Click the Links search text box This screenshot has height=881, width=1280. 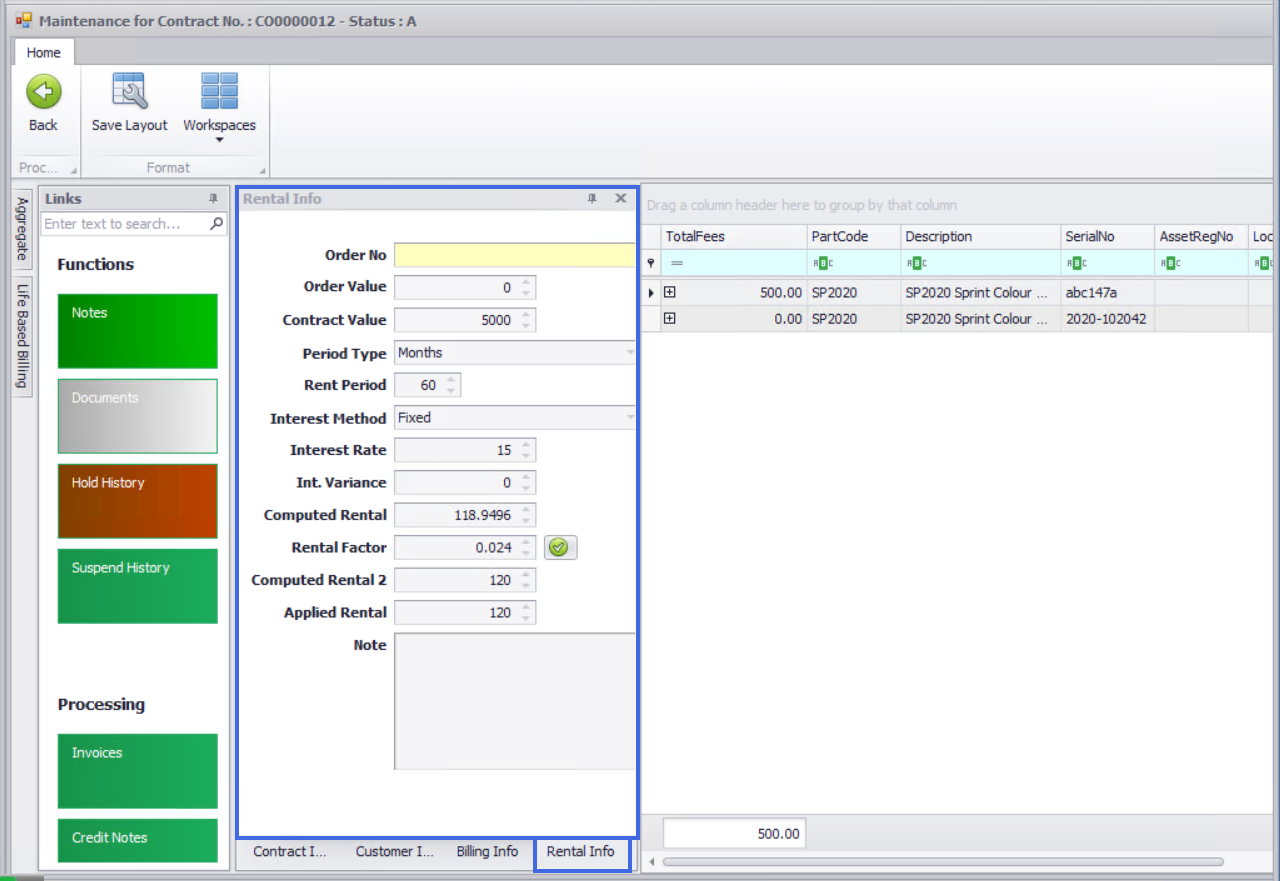tap(125, 224)
